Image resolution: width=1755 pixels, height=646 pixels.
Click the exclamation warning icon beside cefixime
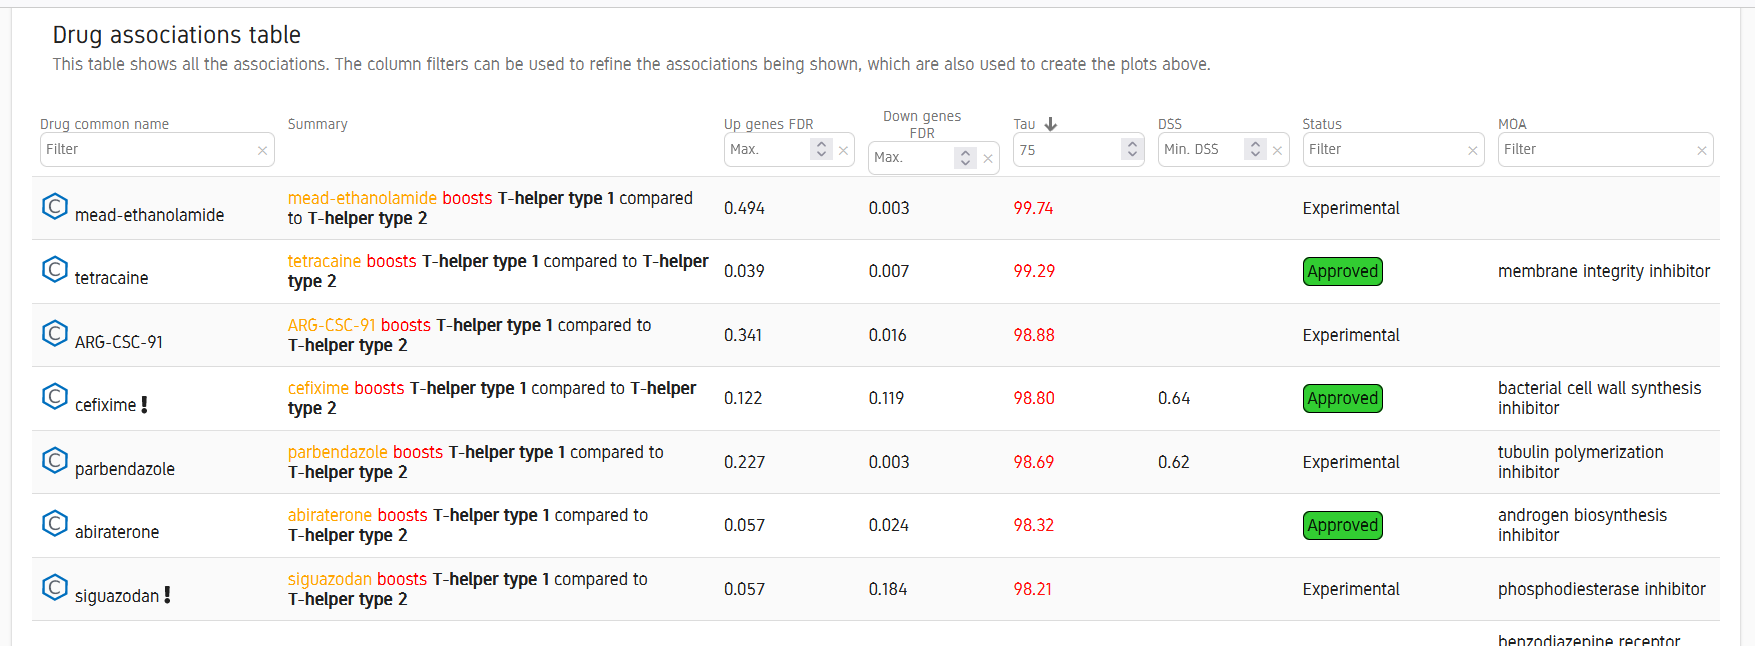point(144,405)
